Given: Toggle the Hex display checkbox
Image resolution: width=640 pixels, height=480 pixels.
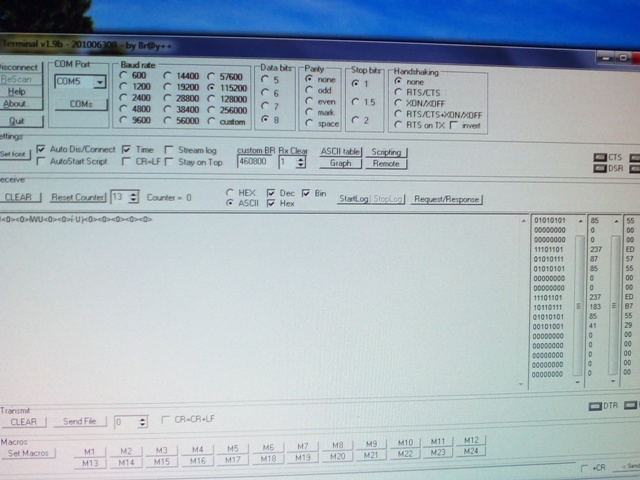Looking at the screenshot, I should pyautogui.click(x=270, y=203).
